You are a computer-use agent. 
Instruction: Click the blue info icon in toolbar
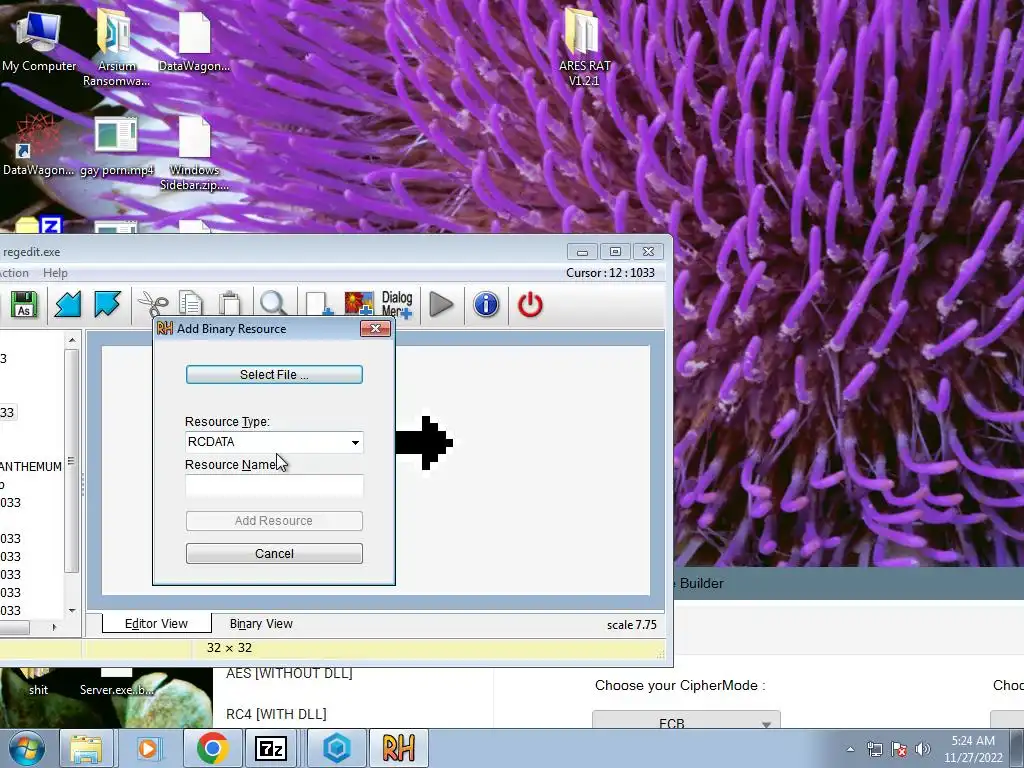(x=486, y=305)
